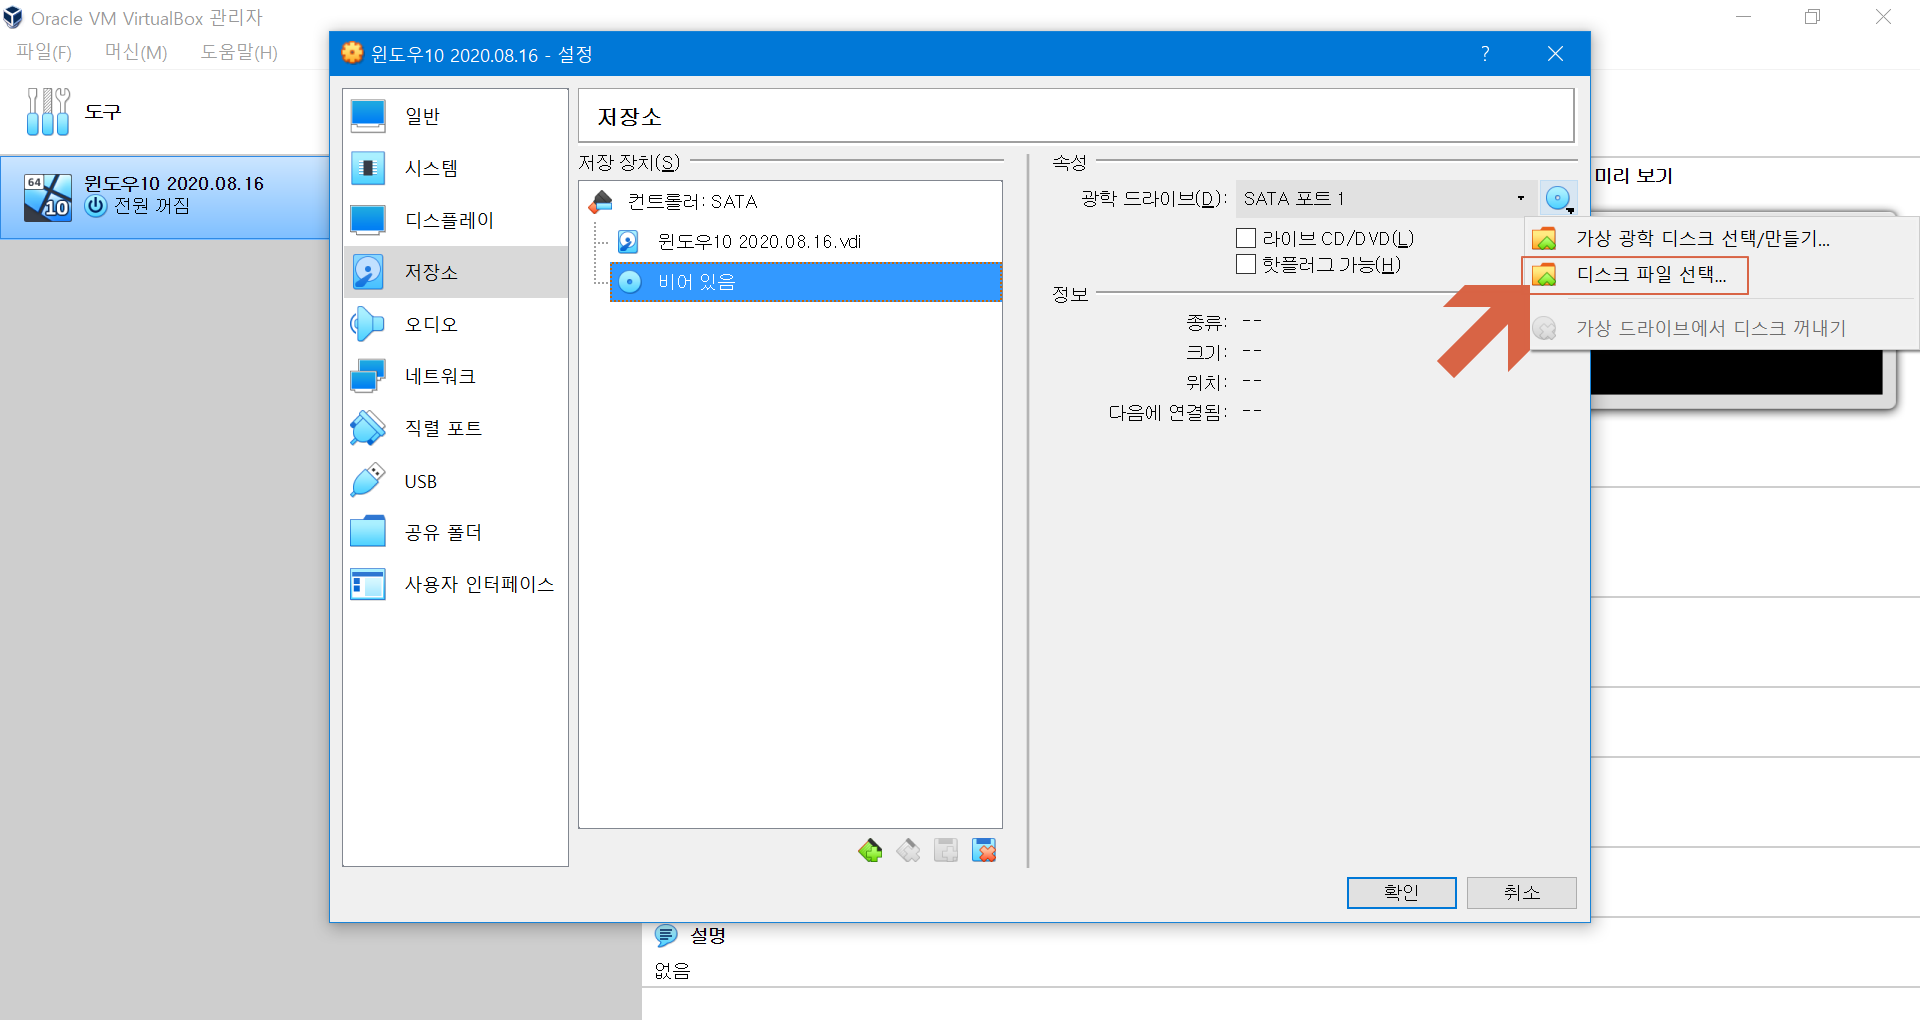
Task: Open the 시스템 settings category
Action: pos(455,168)
